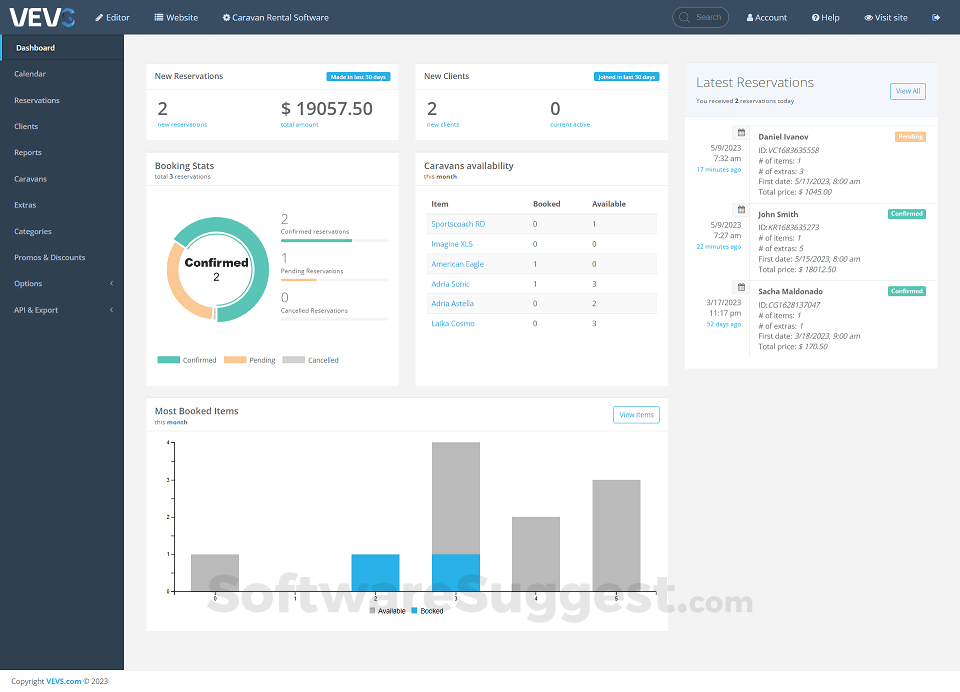This screenshot has height=692, width=960.
Task: Expand the Options sidebar submenu
Action: tap(62, 284)
